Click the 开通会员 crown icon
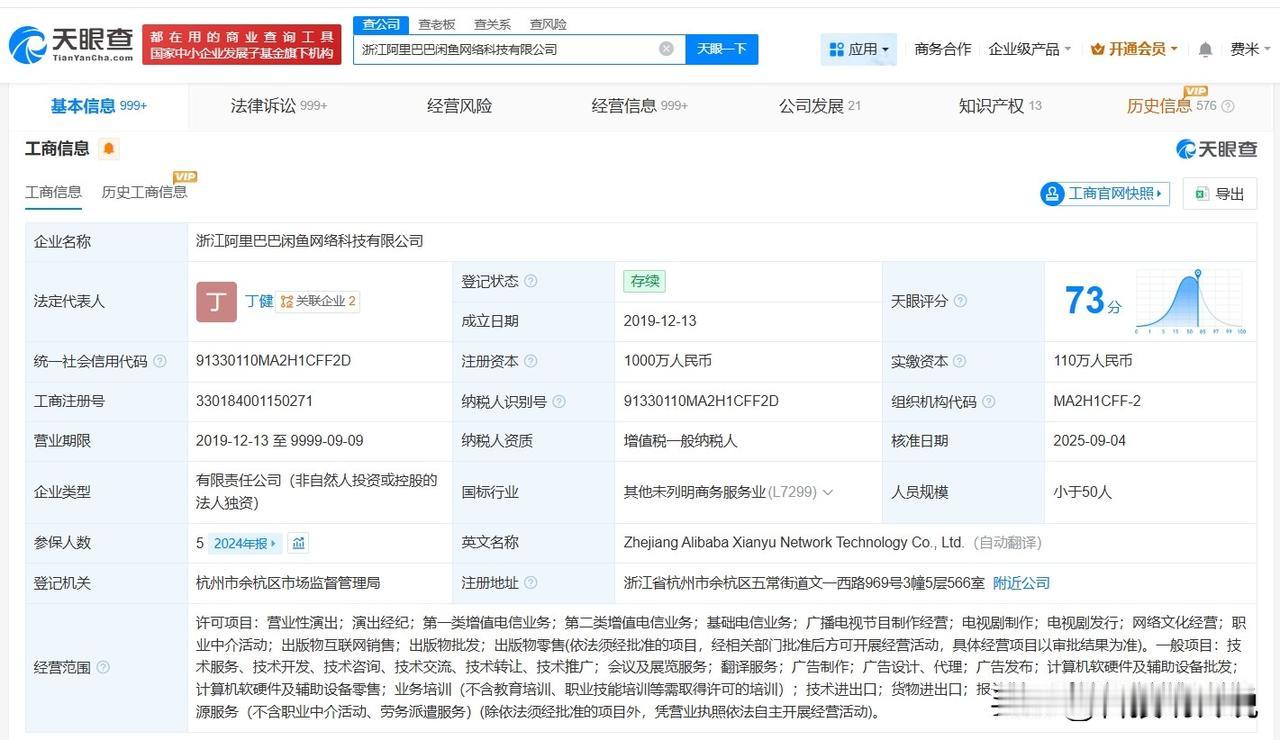The width and height of the screenshot is (1280, 740). 1098,49
